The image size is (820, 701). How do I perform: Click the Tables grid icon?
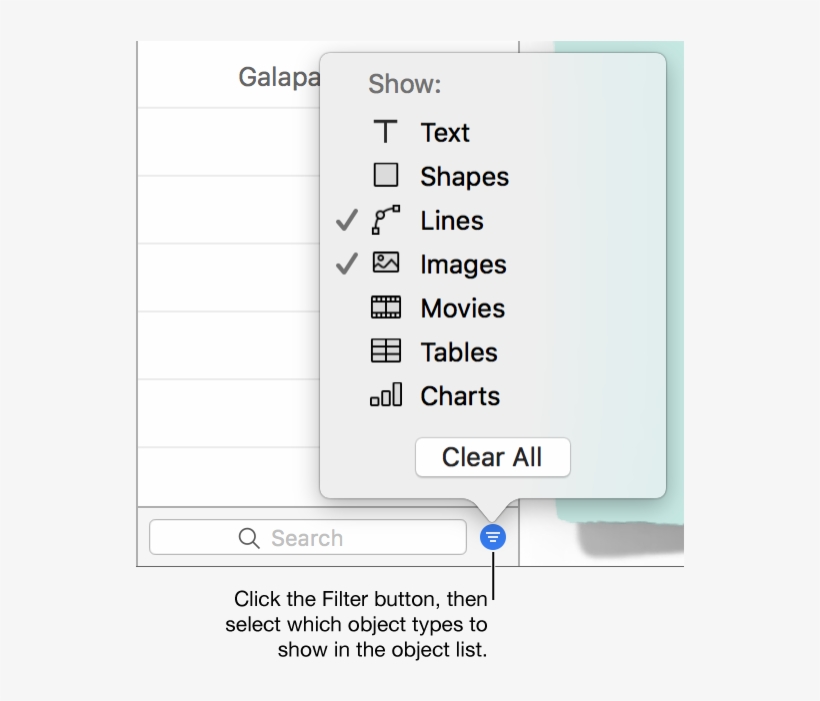(x=385, y=351)
